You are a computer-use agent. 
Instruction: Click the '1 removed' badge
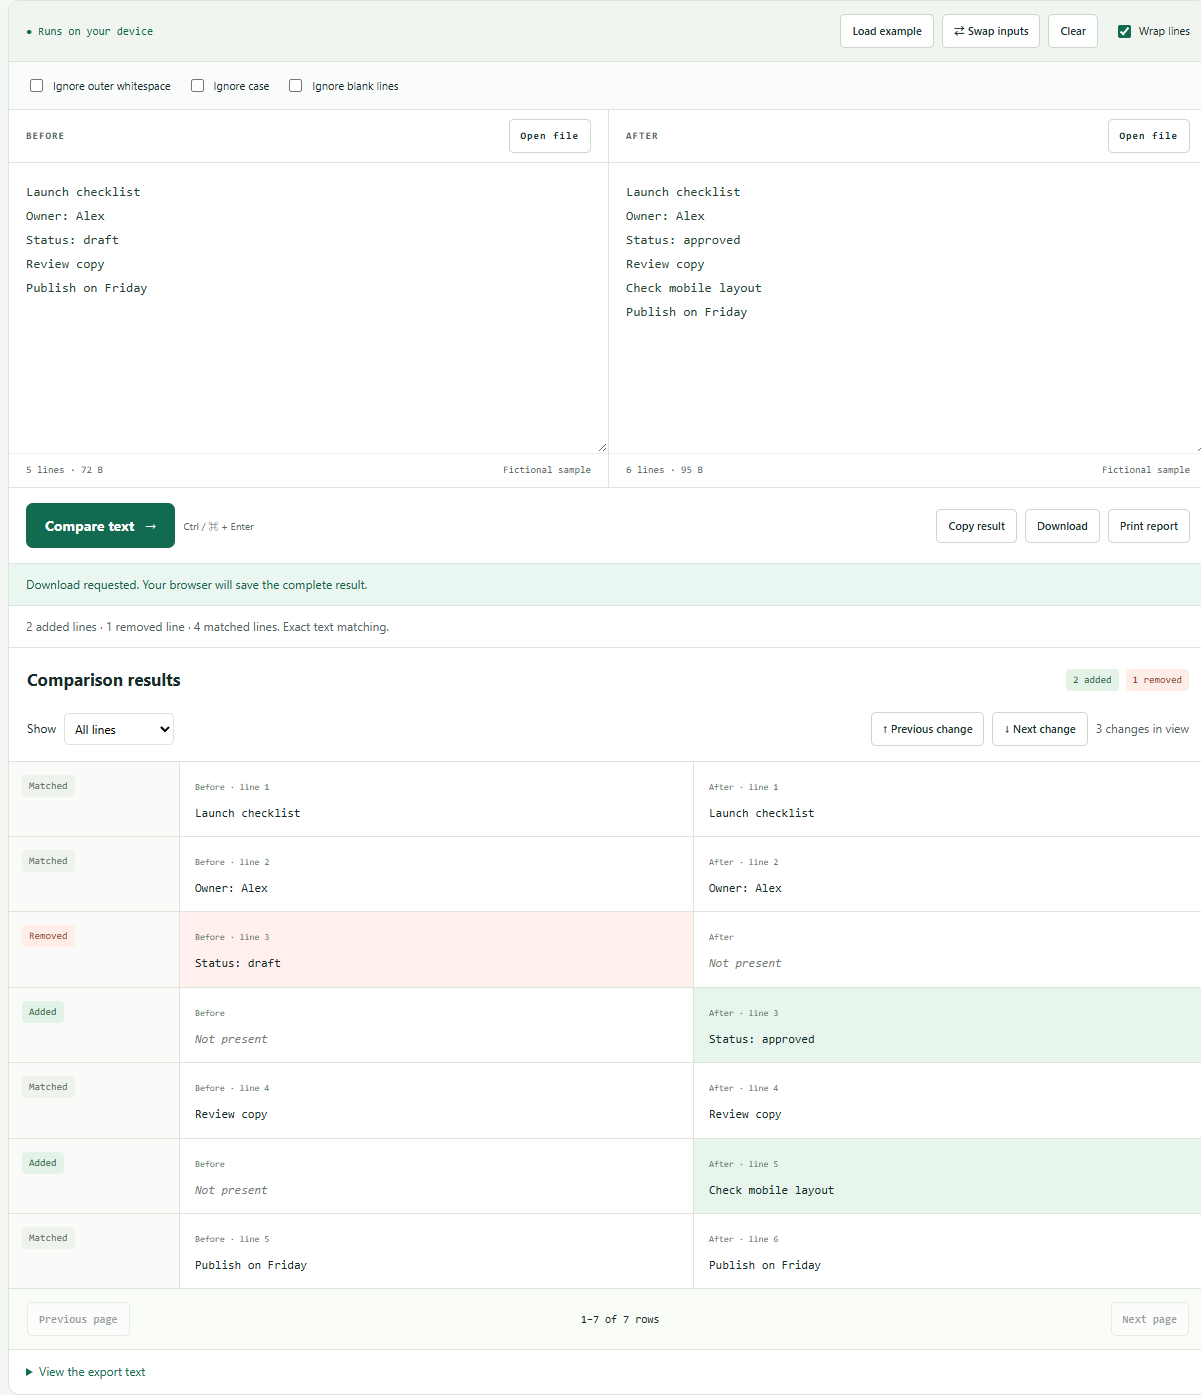coord(1156,680)
